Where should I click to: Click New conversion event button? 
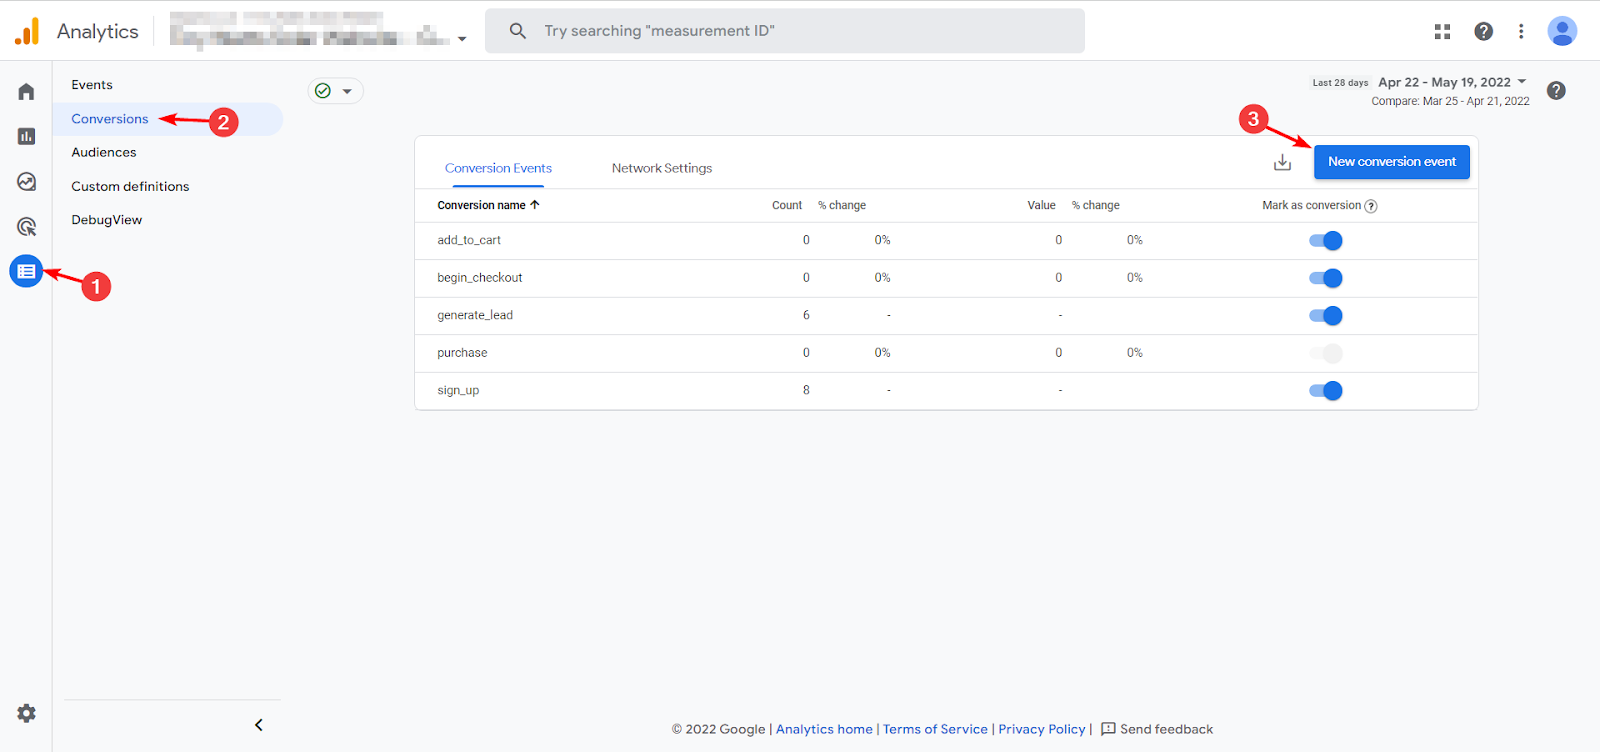[1391, 162]
